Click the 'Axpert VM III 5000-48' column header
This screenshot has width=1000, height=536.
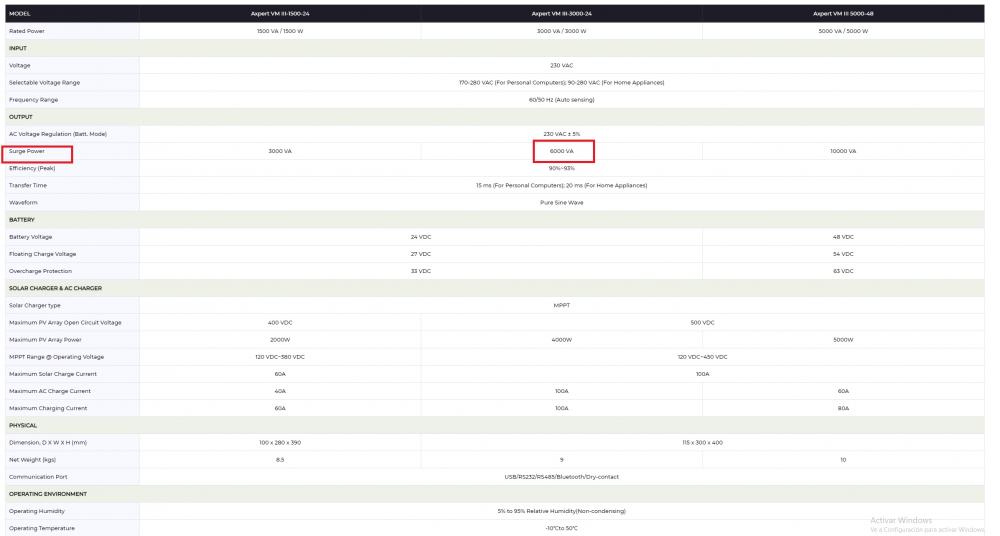[843, 13]
